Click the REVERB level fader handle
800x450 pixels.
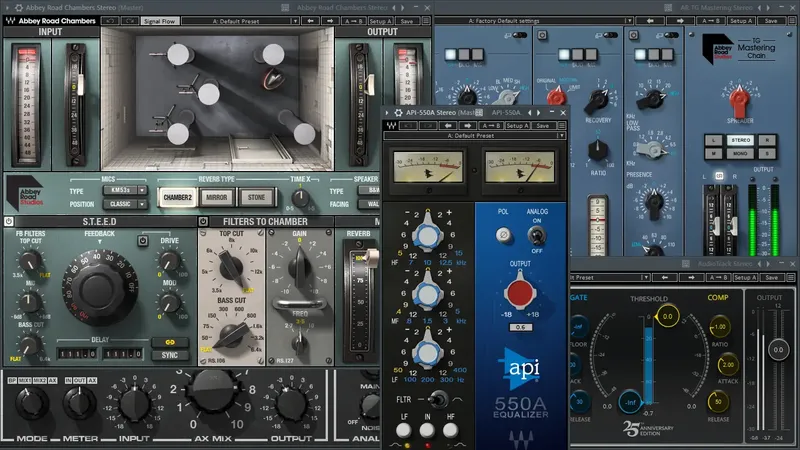point(371,258)
